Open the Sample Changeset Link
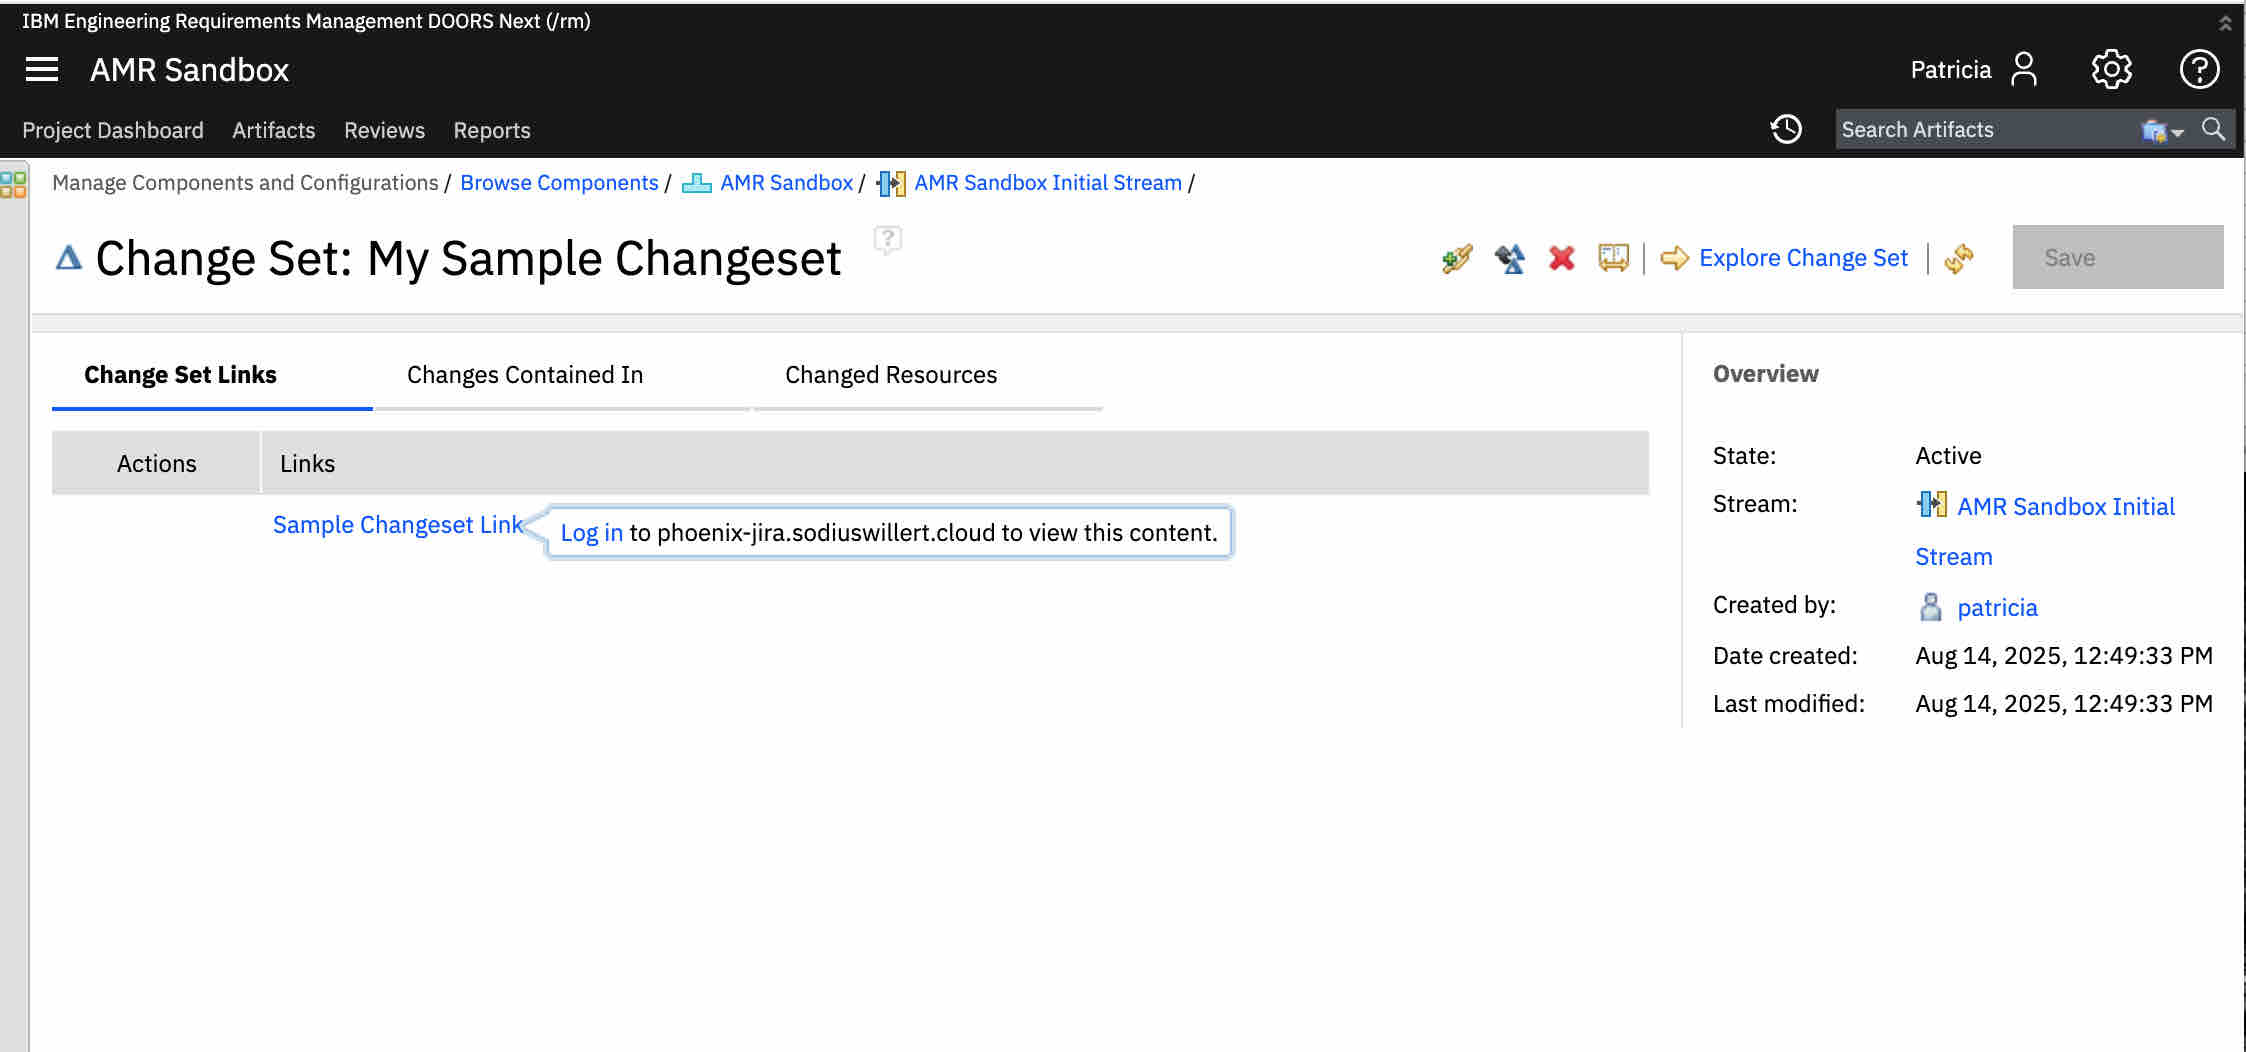The image size is (2246, 1052). 398,525
